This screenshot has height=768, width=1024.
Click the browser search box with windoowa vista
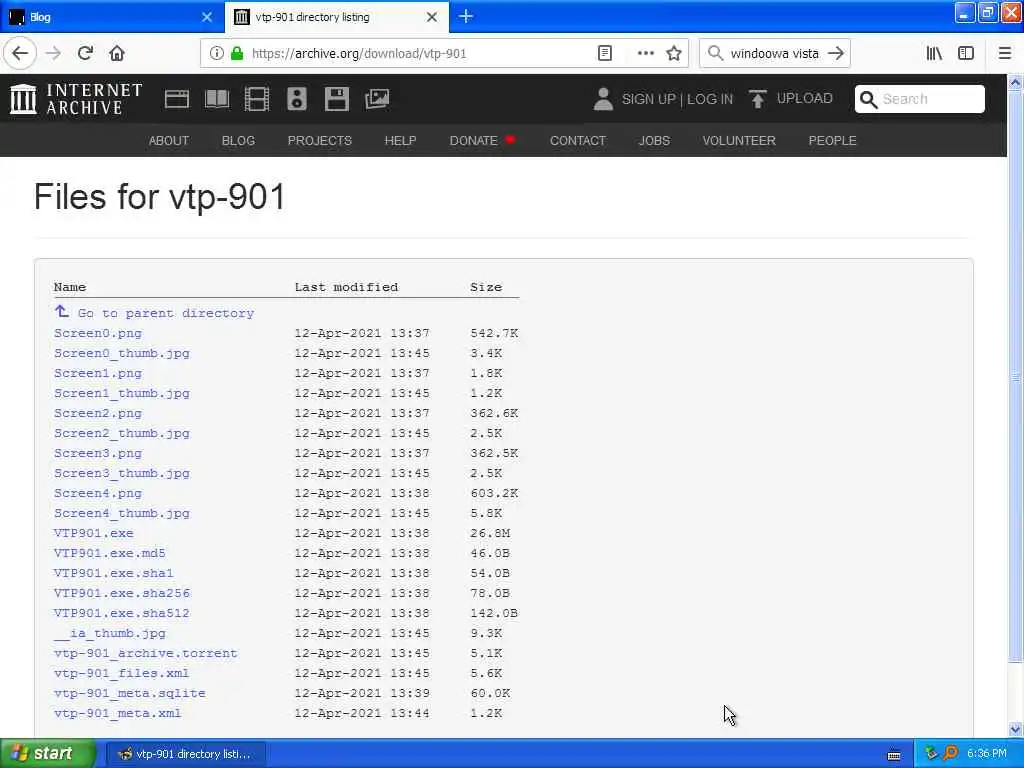(x=774, y=54)
